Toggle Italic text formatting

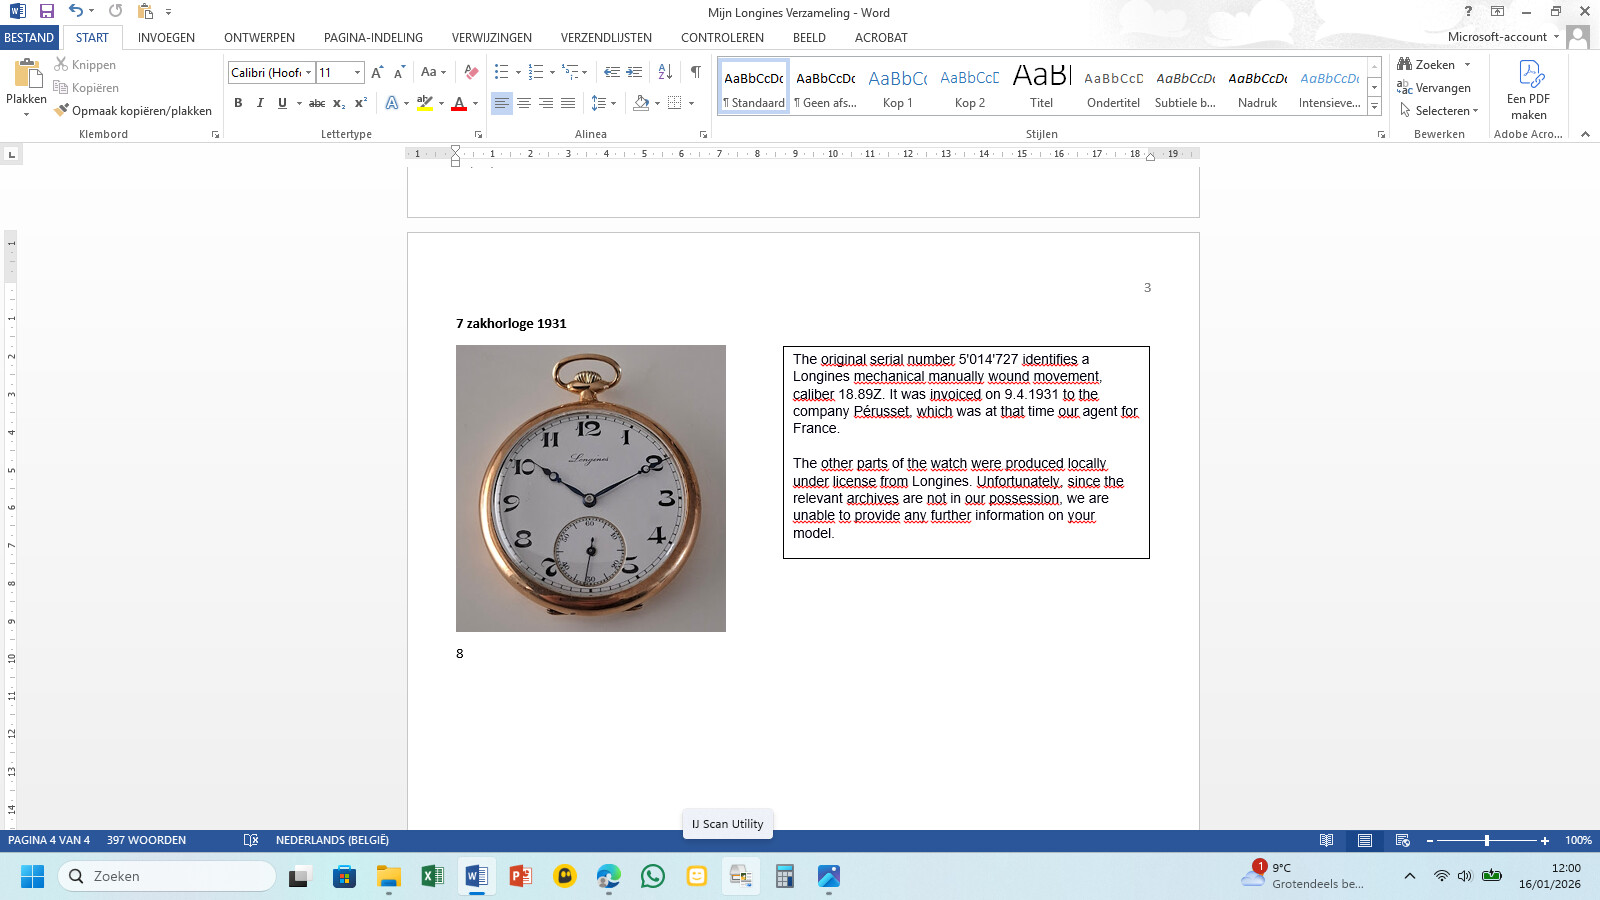coord(260,103)
